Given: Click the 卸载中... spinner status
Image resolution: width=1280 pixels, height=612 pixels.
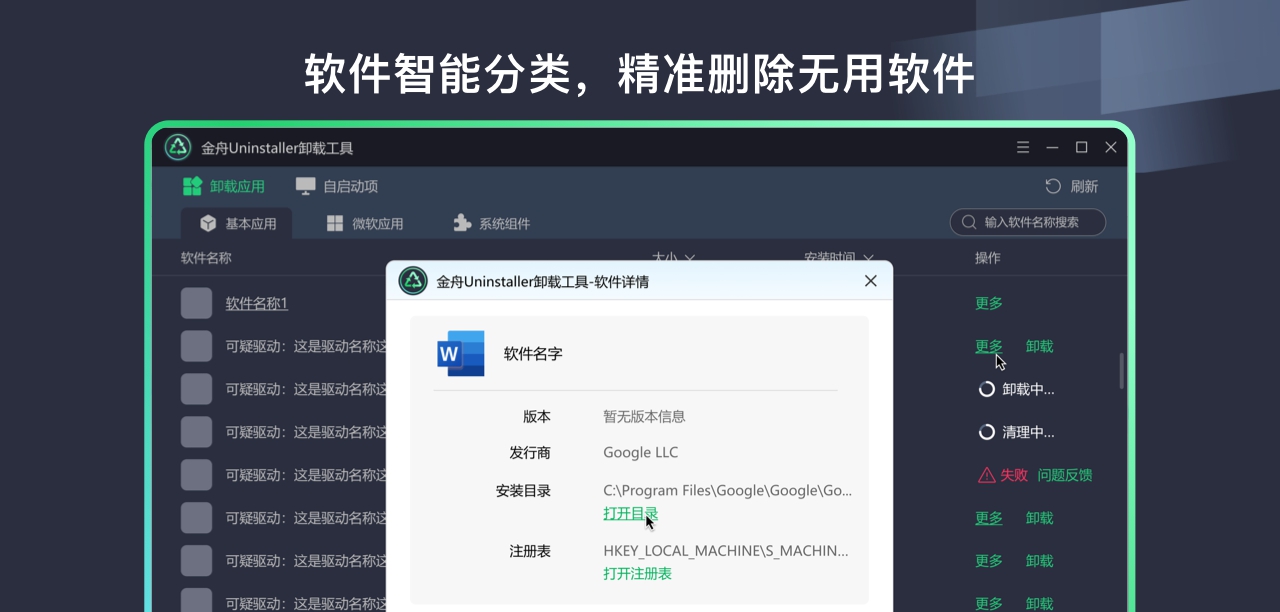Looking at the screenshot, I should click(x=1016, y=389).
